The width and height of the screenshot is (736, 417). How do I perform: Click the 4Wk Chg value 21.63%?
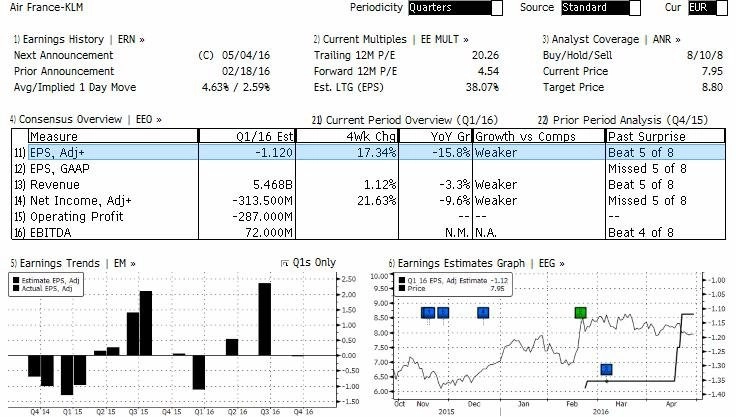pos(376,201)
